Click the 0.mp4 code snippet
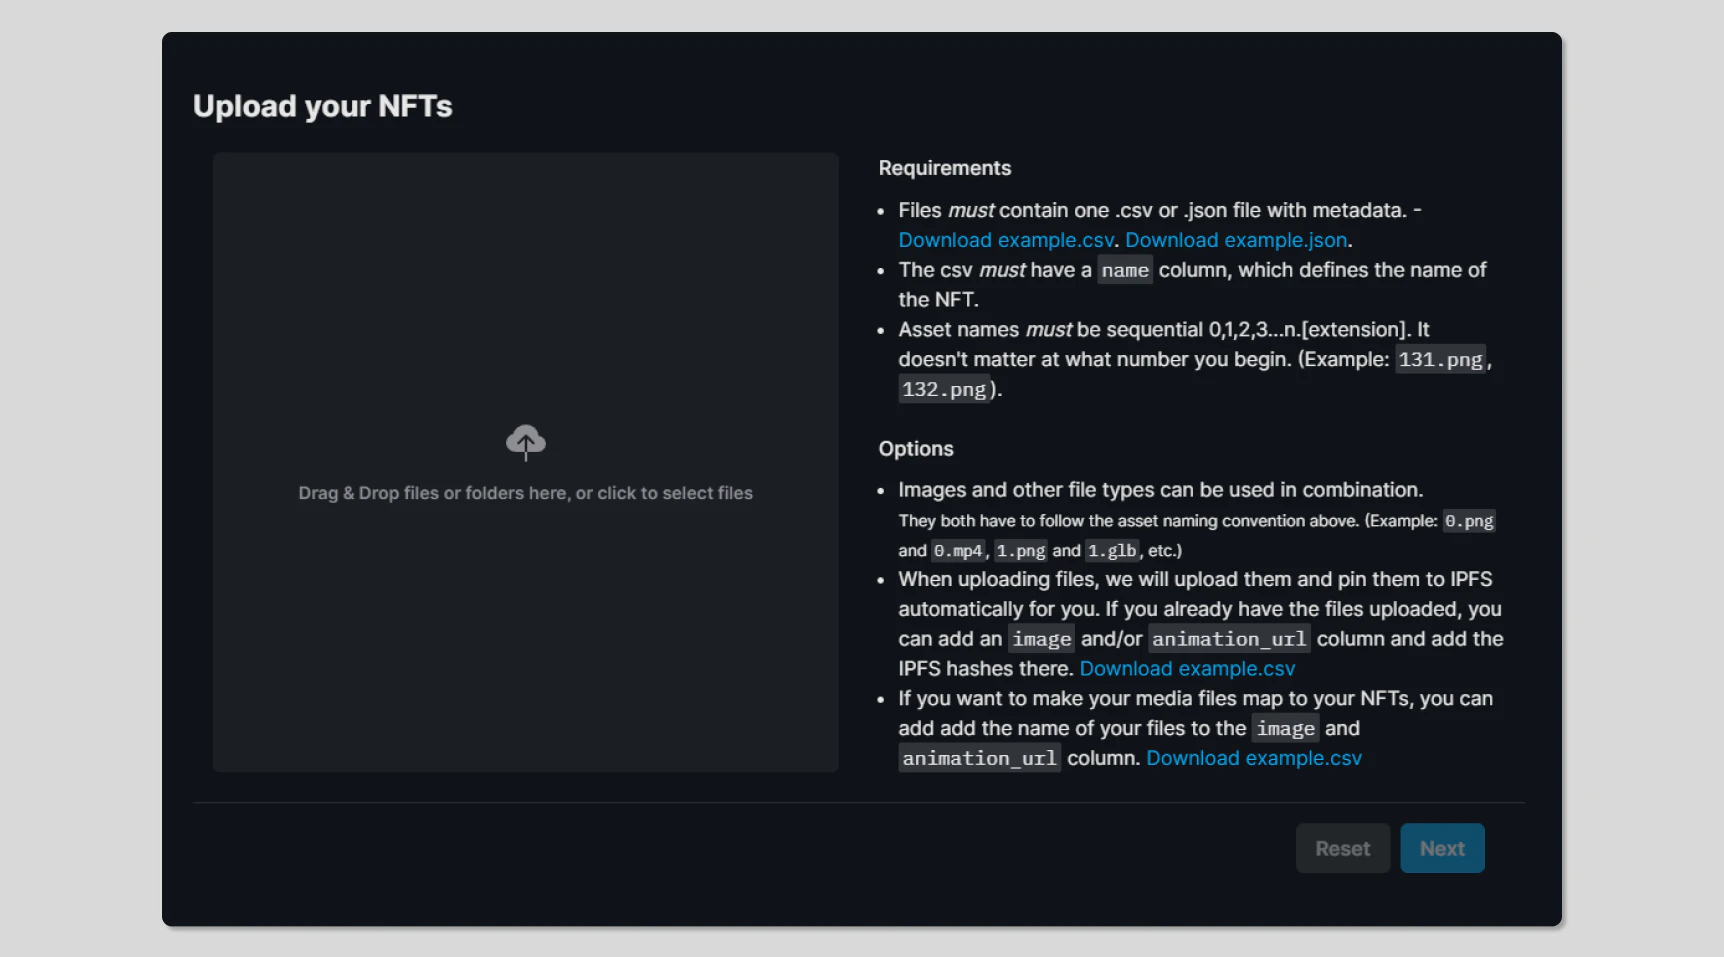Viewport: 1724px width, 957px height. [958, 551]
